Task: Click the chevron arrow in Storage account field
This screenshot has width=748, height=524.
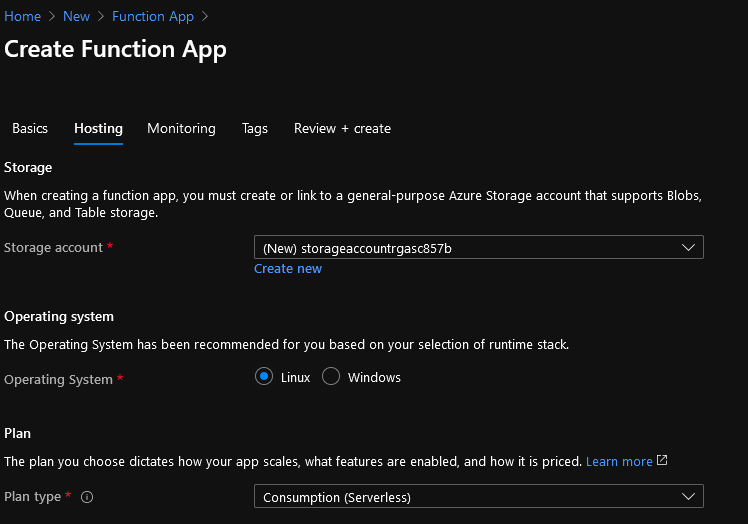Action: [687, 247]
